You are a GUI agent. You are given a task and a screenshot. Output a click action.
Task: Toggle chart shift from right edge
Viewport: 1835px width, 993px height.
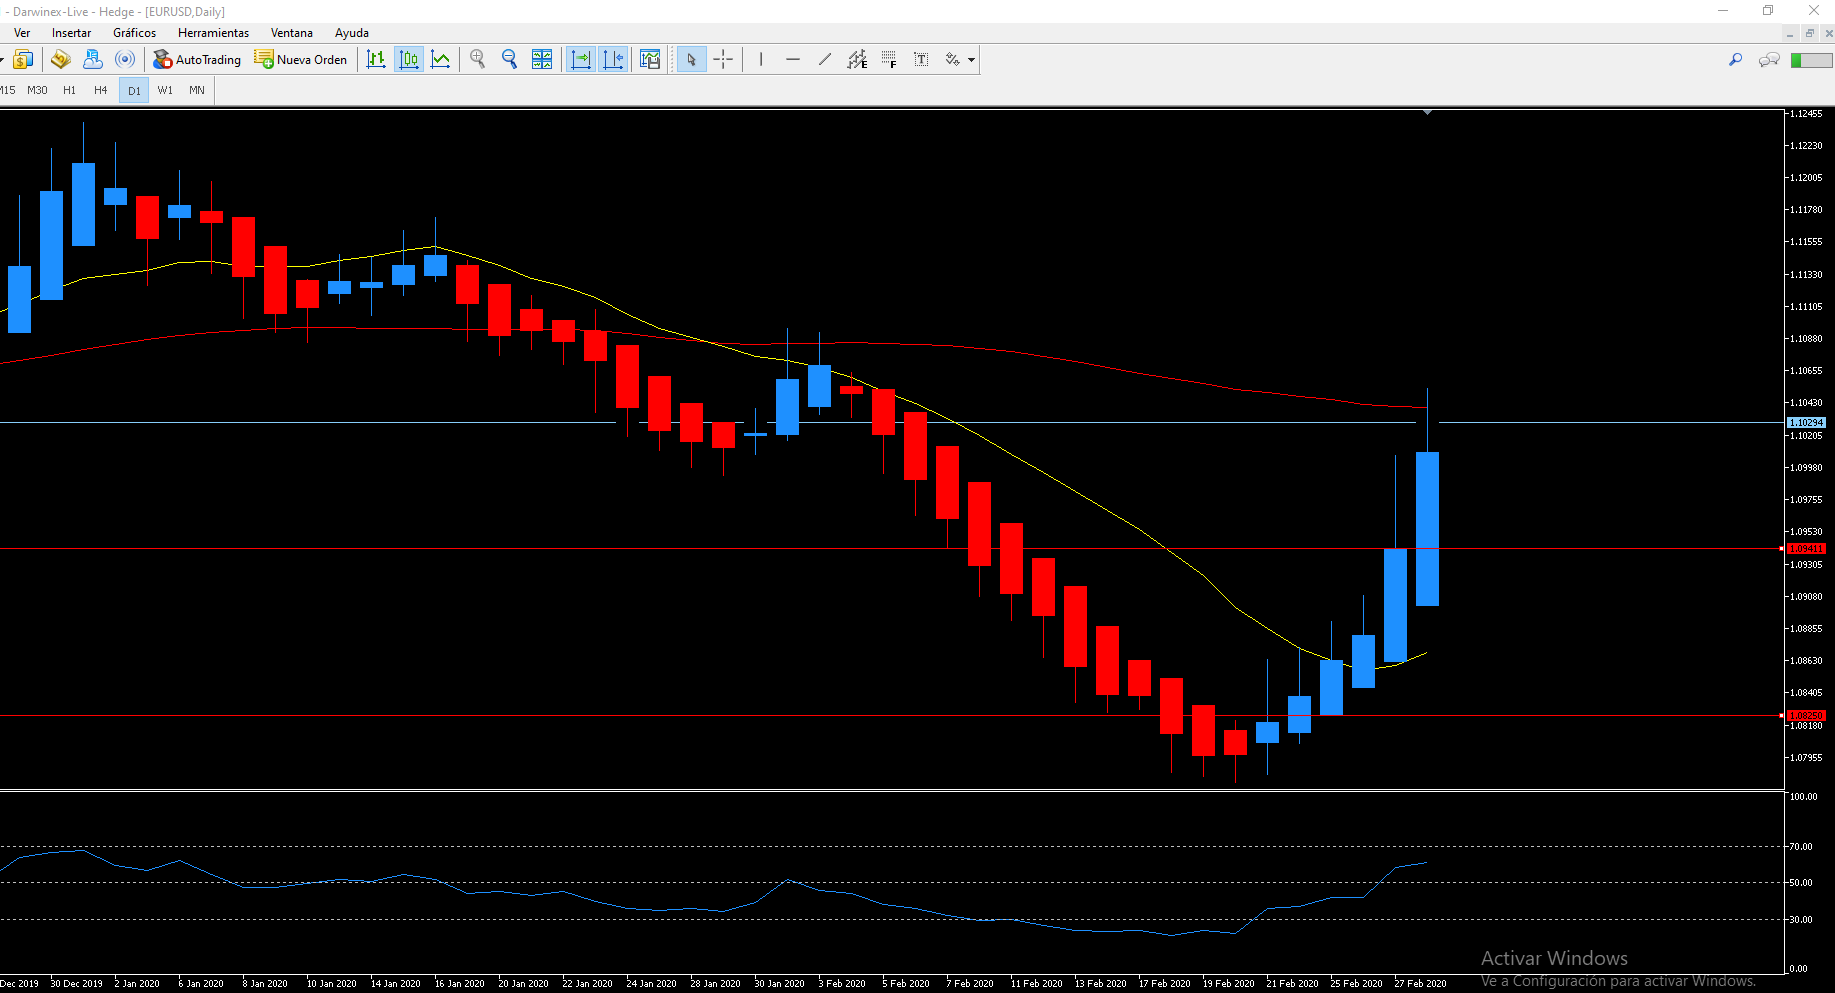(x=613, y=60)
